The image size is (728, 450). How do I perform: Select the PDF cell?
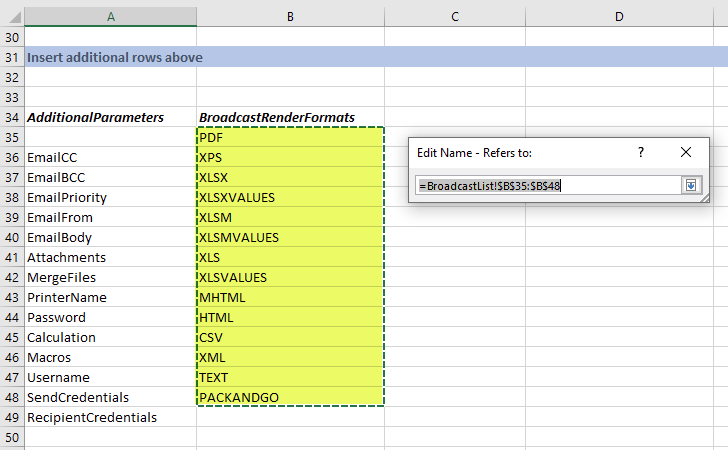click(290, 137)
